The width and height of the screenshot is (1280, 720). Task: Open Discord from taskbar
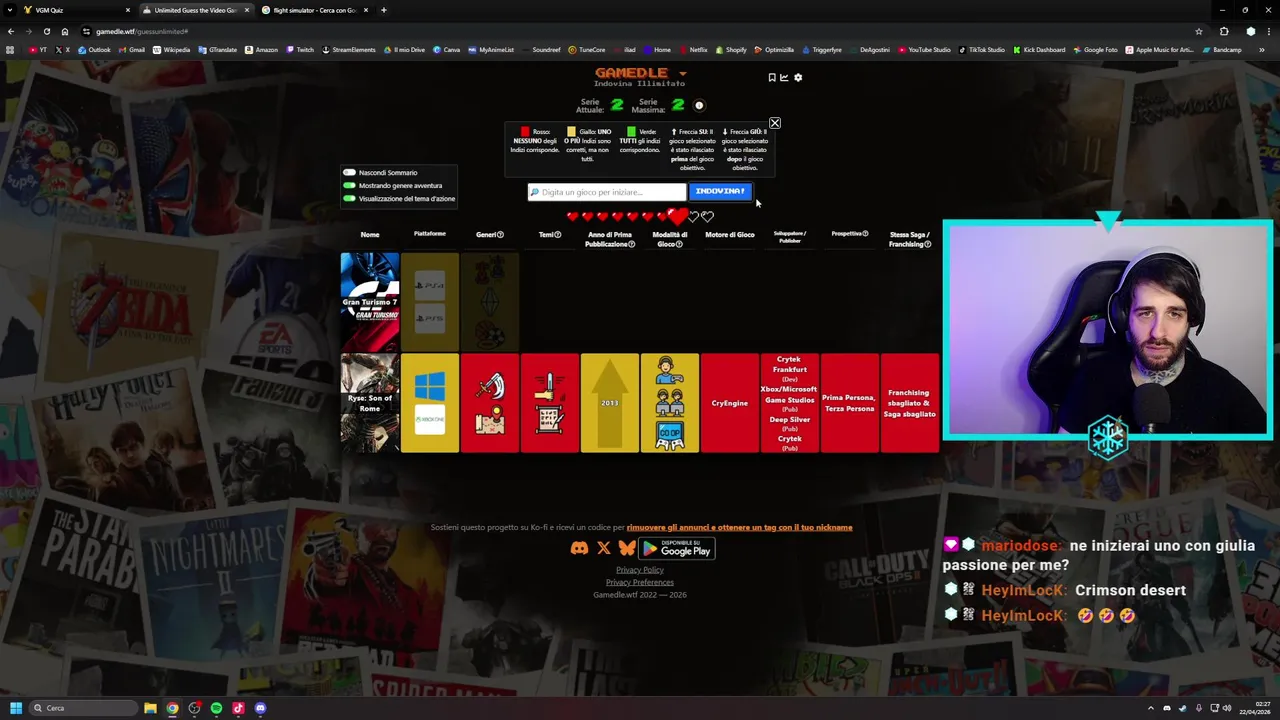260,708
